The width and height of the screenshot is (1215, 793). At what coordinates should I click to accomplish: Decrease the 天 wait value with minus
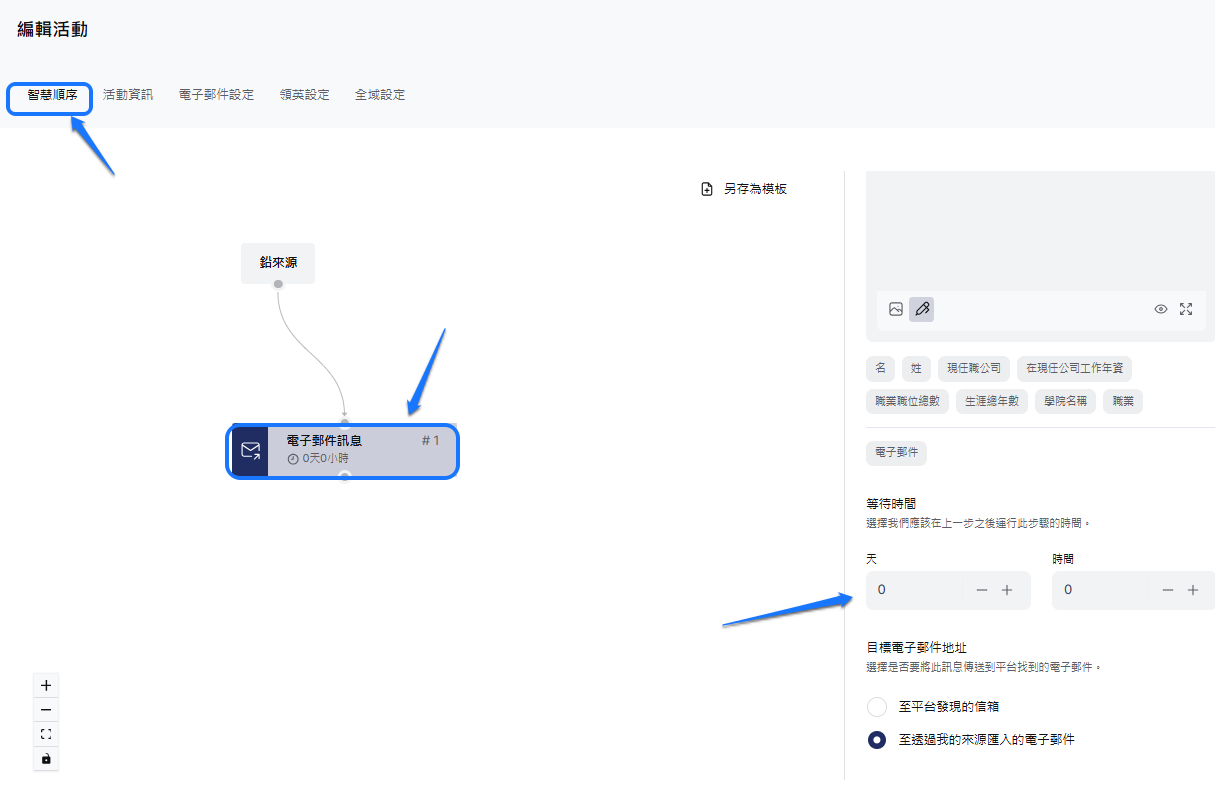coord(981,590)
